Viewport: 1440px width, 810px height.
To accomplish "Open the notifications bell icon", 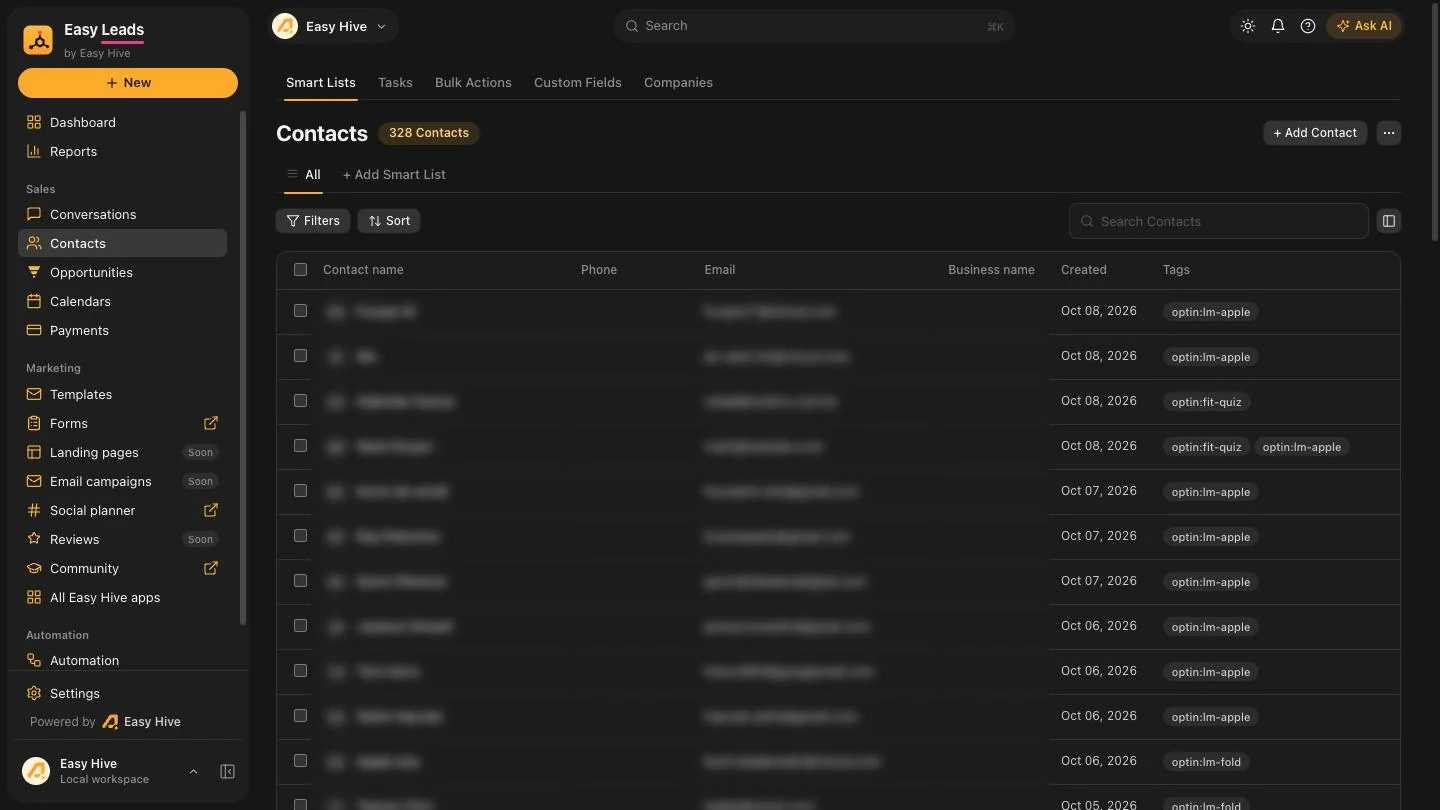I will (1278, 26).
